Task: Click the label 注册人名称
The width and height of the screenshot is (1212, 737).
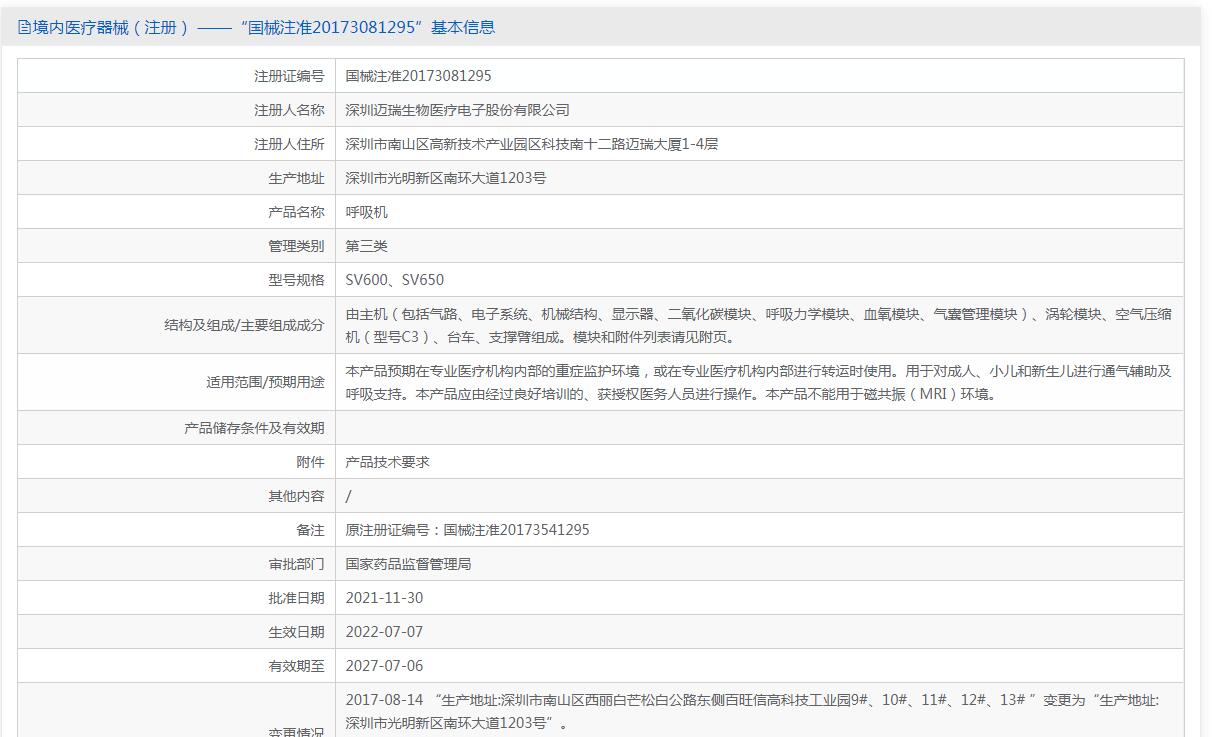Action: [x=289, y=110]
